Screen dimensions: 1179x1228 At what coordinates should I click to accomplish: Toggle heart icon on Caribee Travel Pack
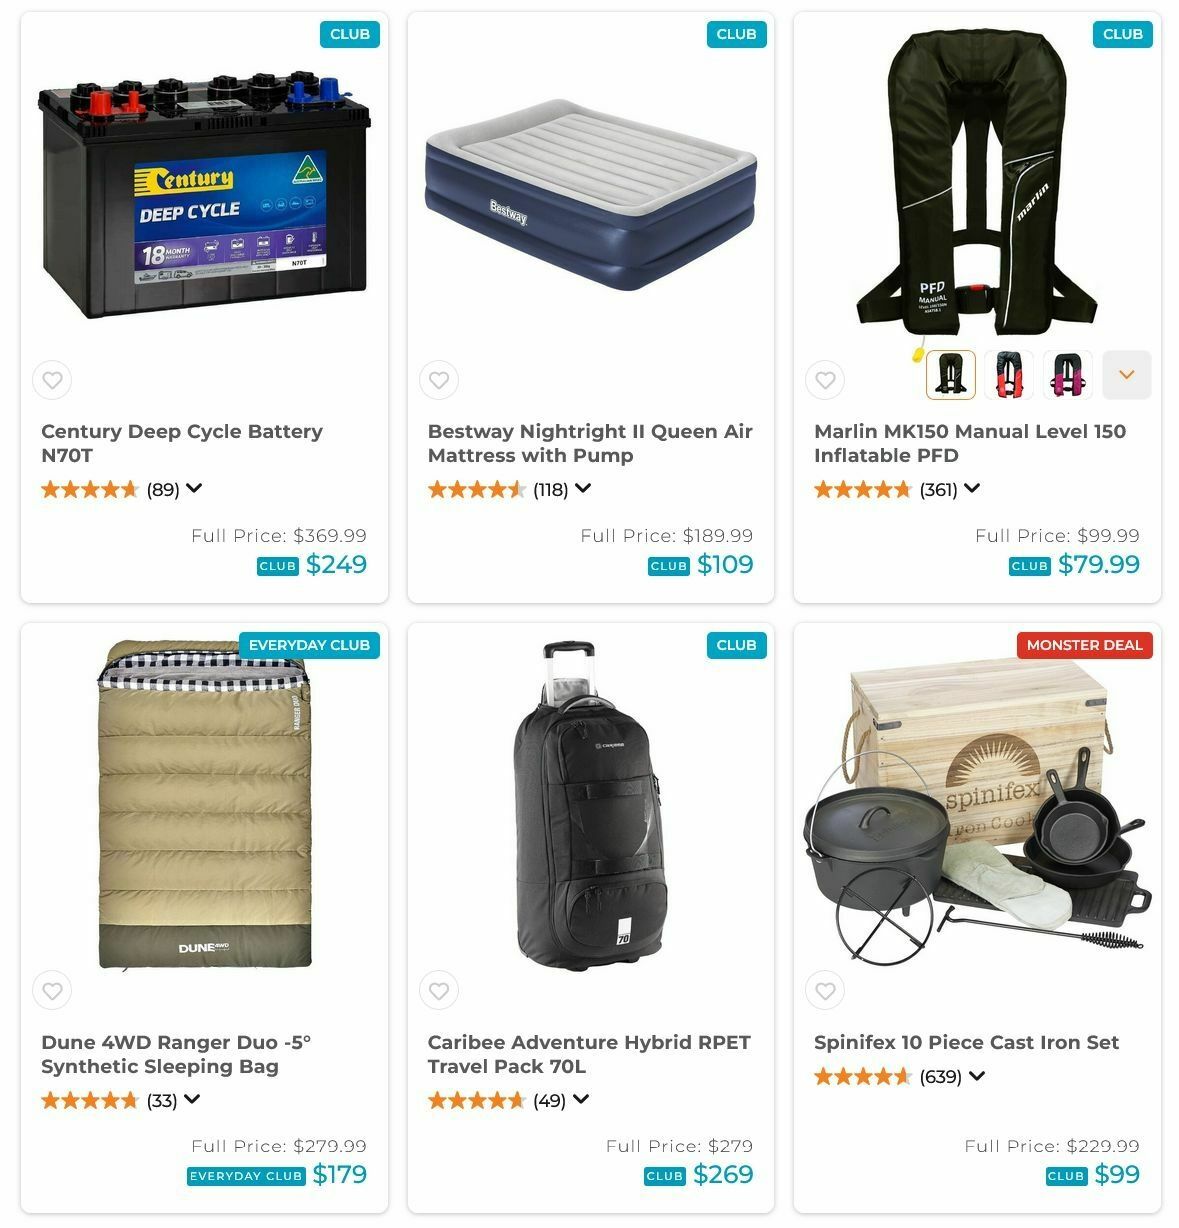(x=439, y=991)
